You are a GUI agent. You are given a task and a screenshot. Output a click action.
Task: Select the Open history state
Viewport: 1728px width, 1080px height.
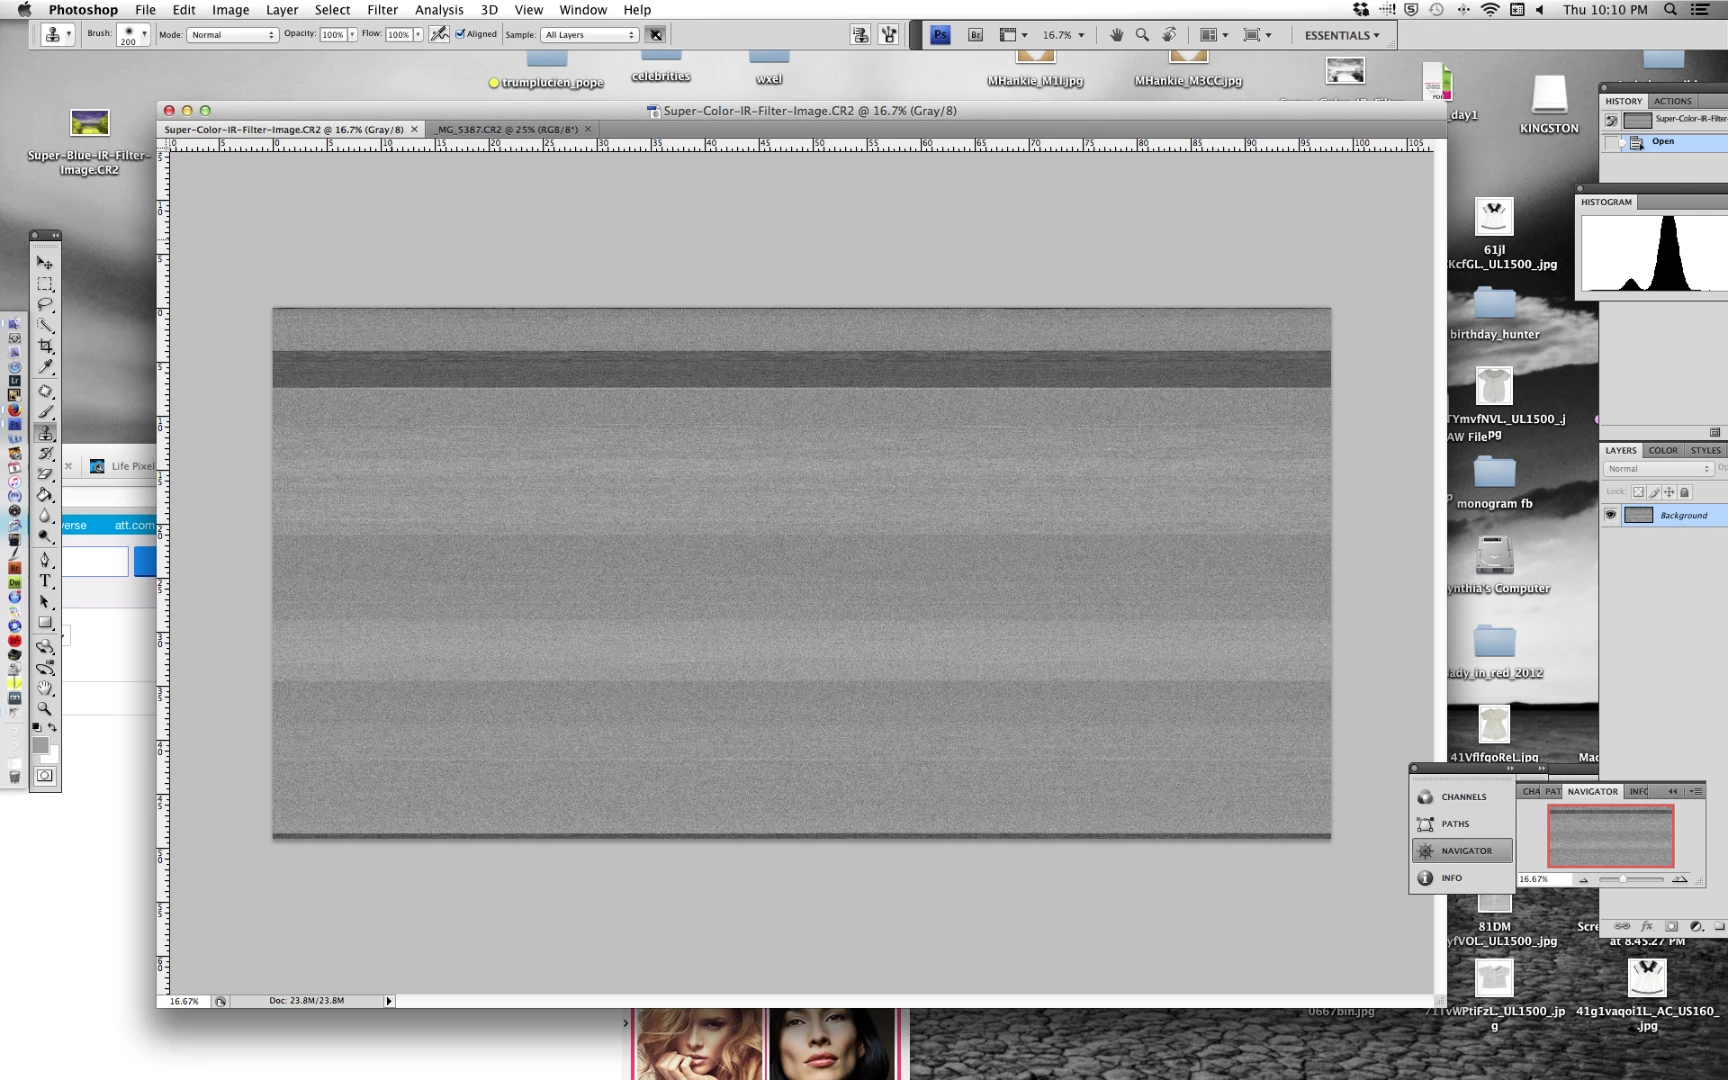click(1664, 142)
